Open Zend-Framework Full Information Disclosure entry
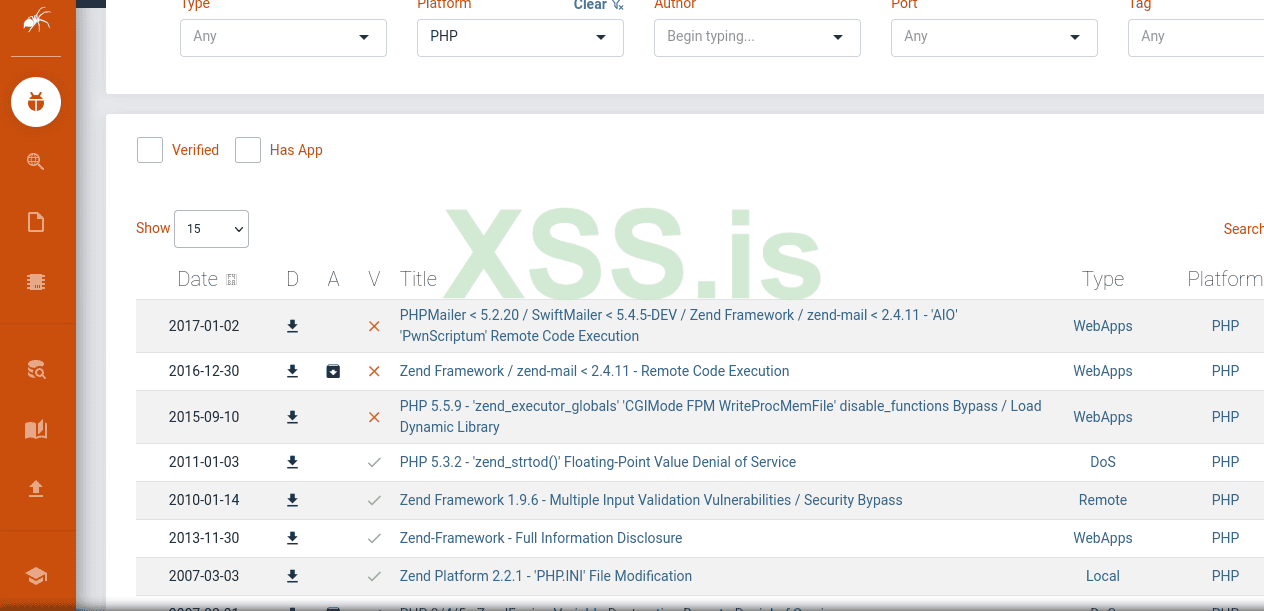 [541, 538]
